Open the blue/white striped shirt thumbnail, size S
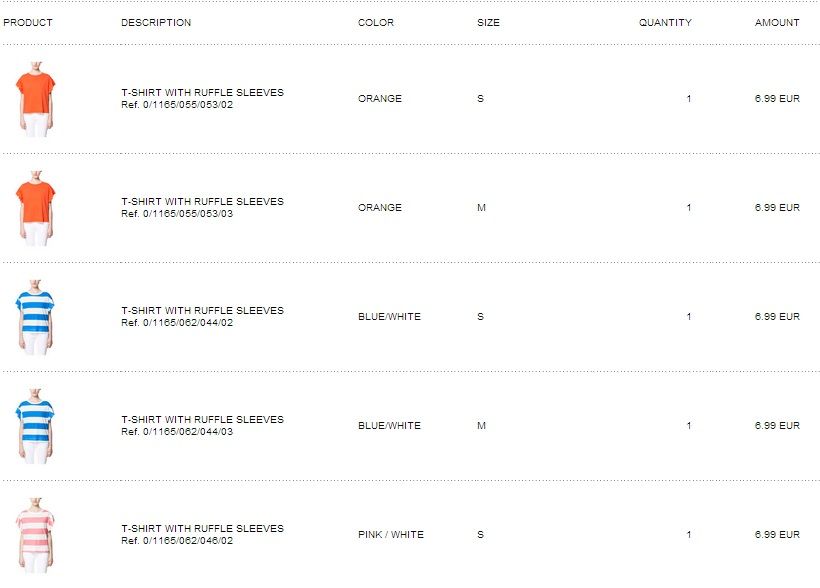 [35, 316]
